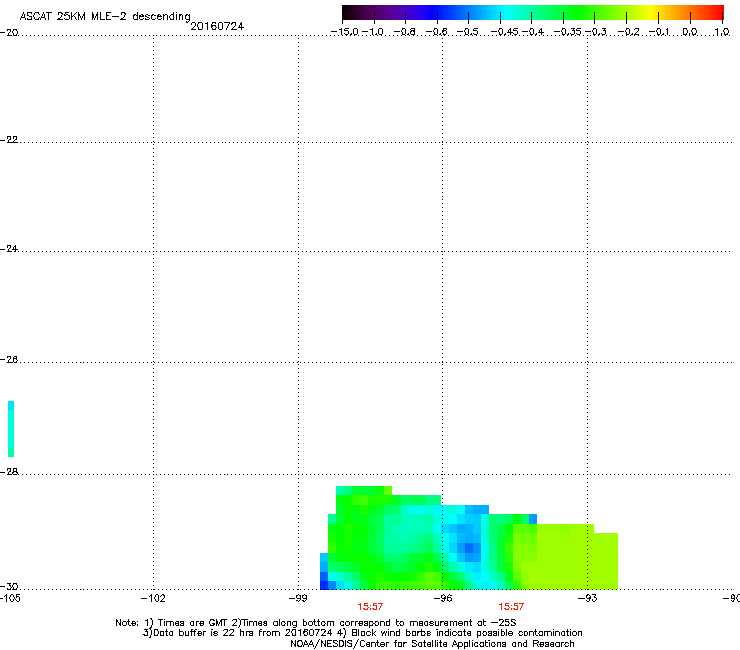Click the yellow section of the color bar
The height and width of the screenshot is (650, 740).
coord(650,13)
